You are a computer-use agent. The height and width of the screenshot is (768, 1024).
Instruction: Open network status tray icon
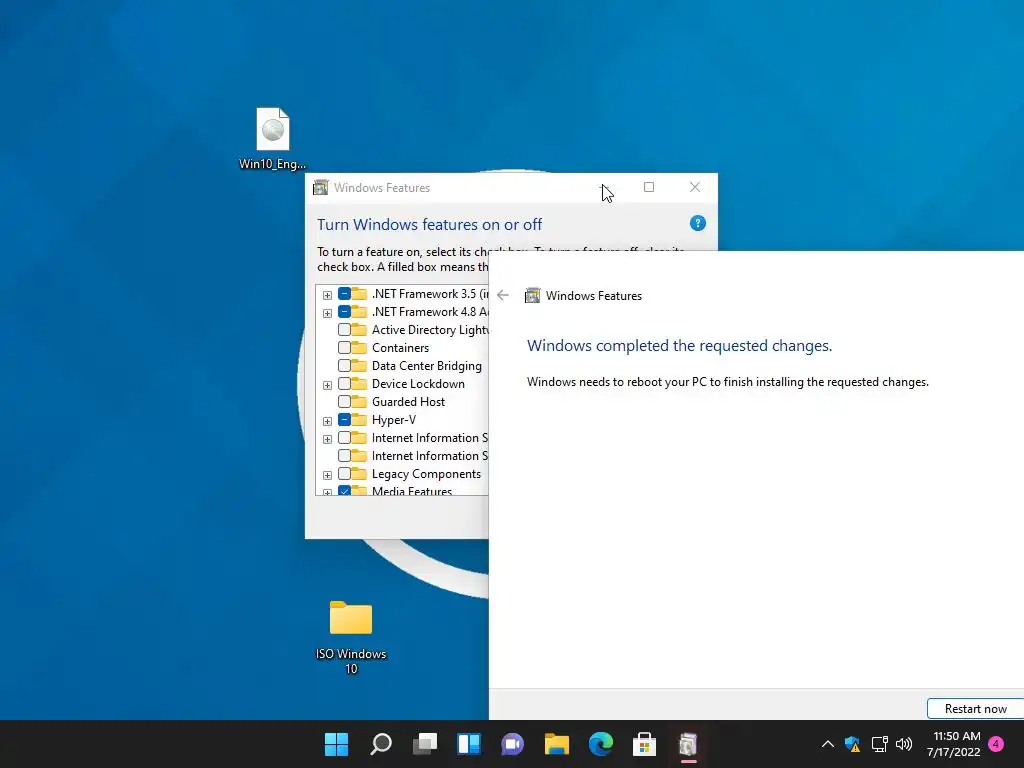coord(879,744)
